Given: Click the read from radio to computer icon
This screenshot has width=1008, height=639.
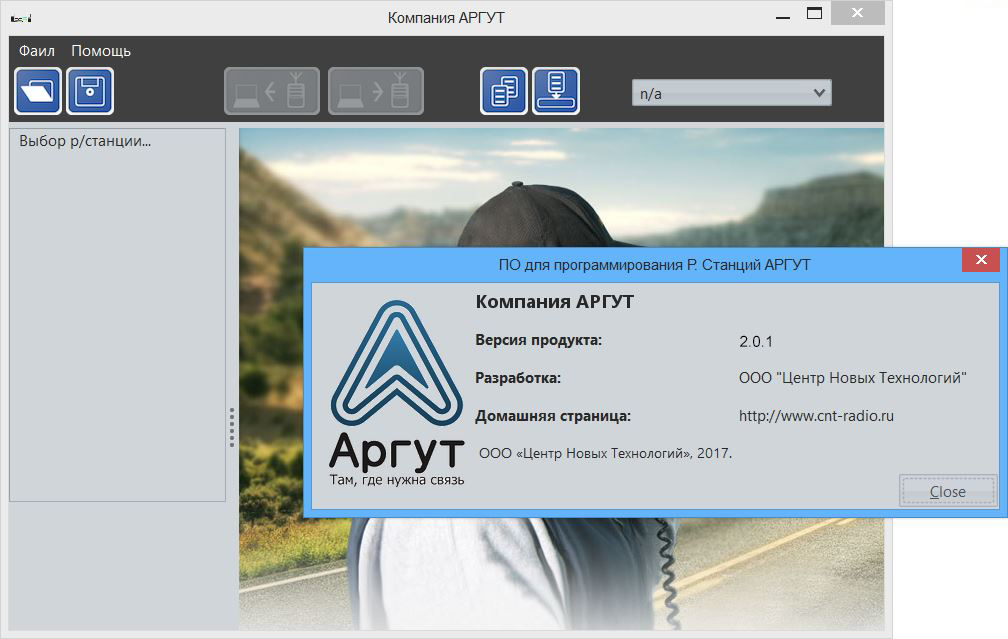Looking at the screenshot, I should 272,92.
